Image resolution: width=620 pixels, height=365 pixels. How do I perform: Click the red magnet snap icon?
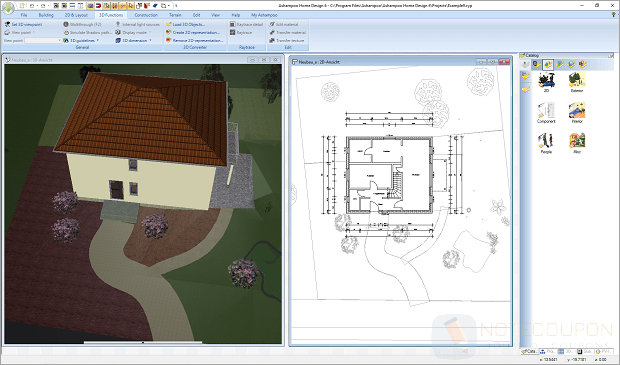pos(98,6)
